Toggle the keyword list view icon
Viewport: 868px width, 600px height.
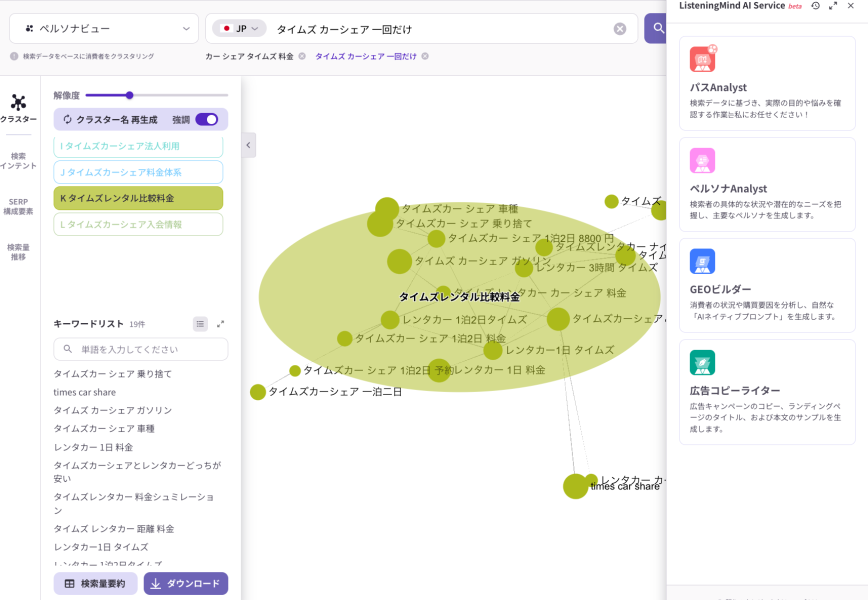(200, 324)
